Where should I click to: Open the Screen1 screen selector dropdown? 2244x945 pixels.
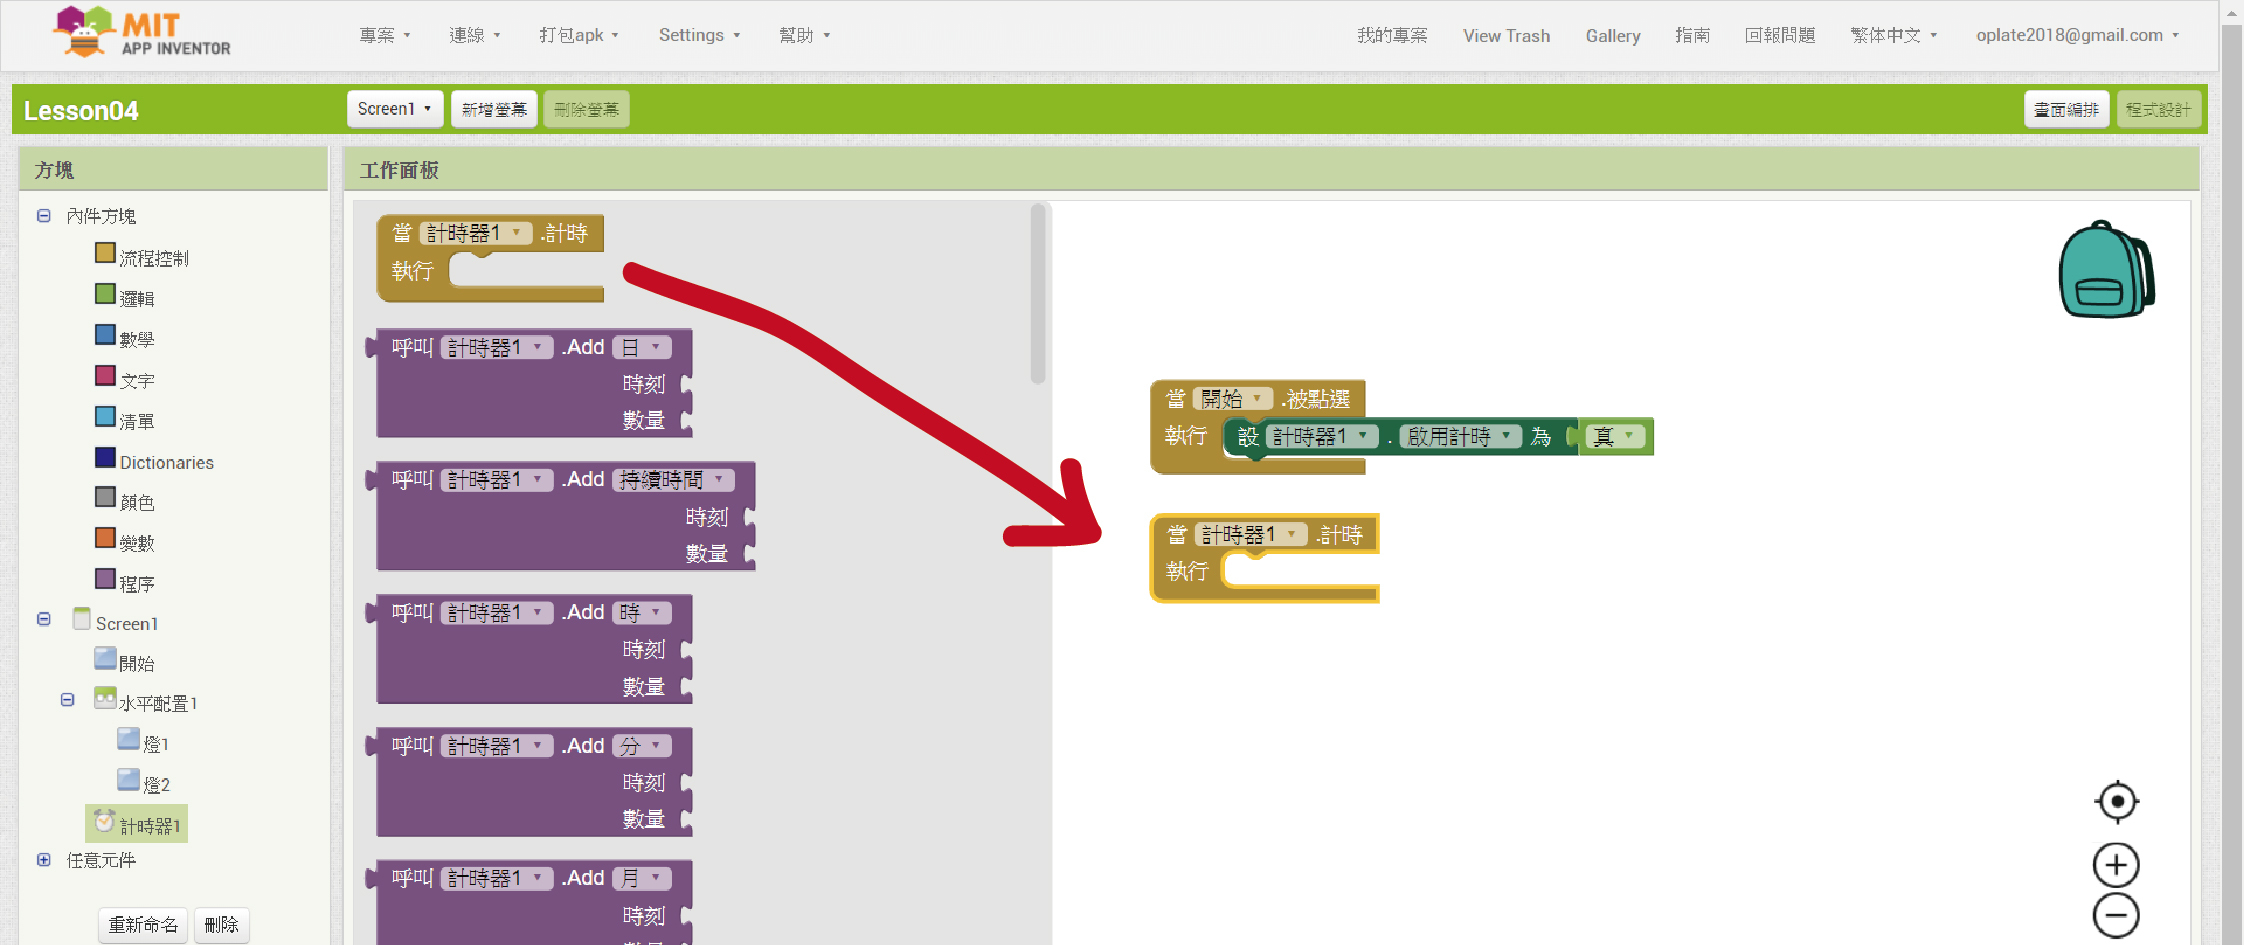tap(395, 109)
